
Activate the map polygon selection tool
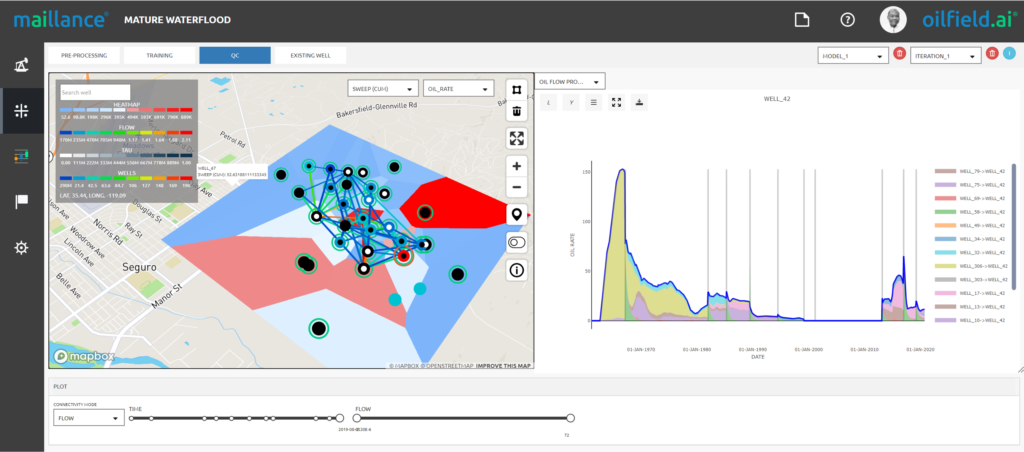coord(517,89)
